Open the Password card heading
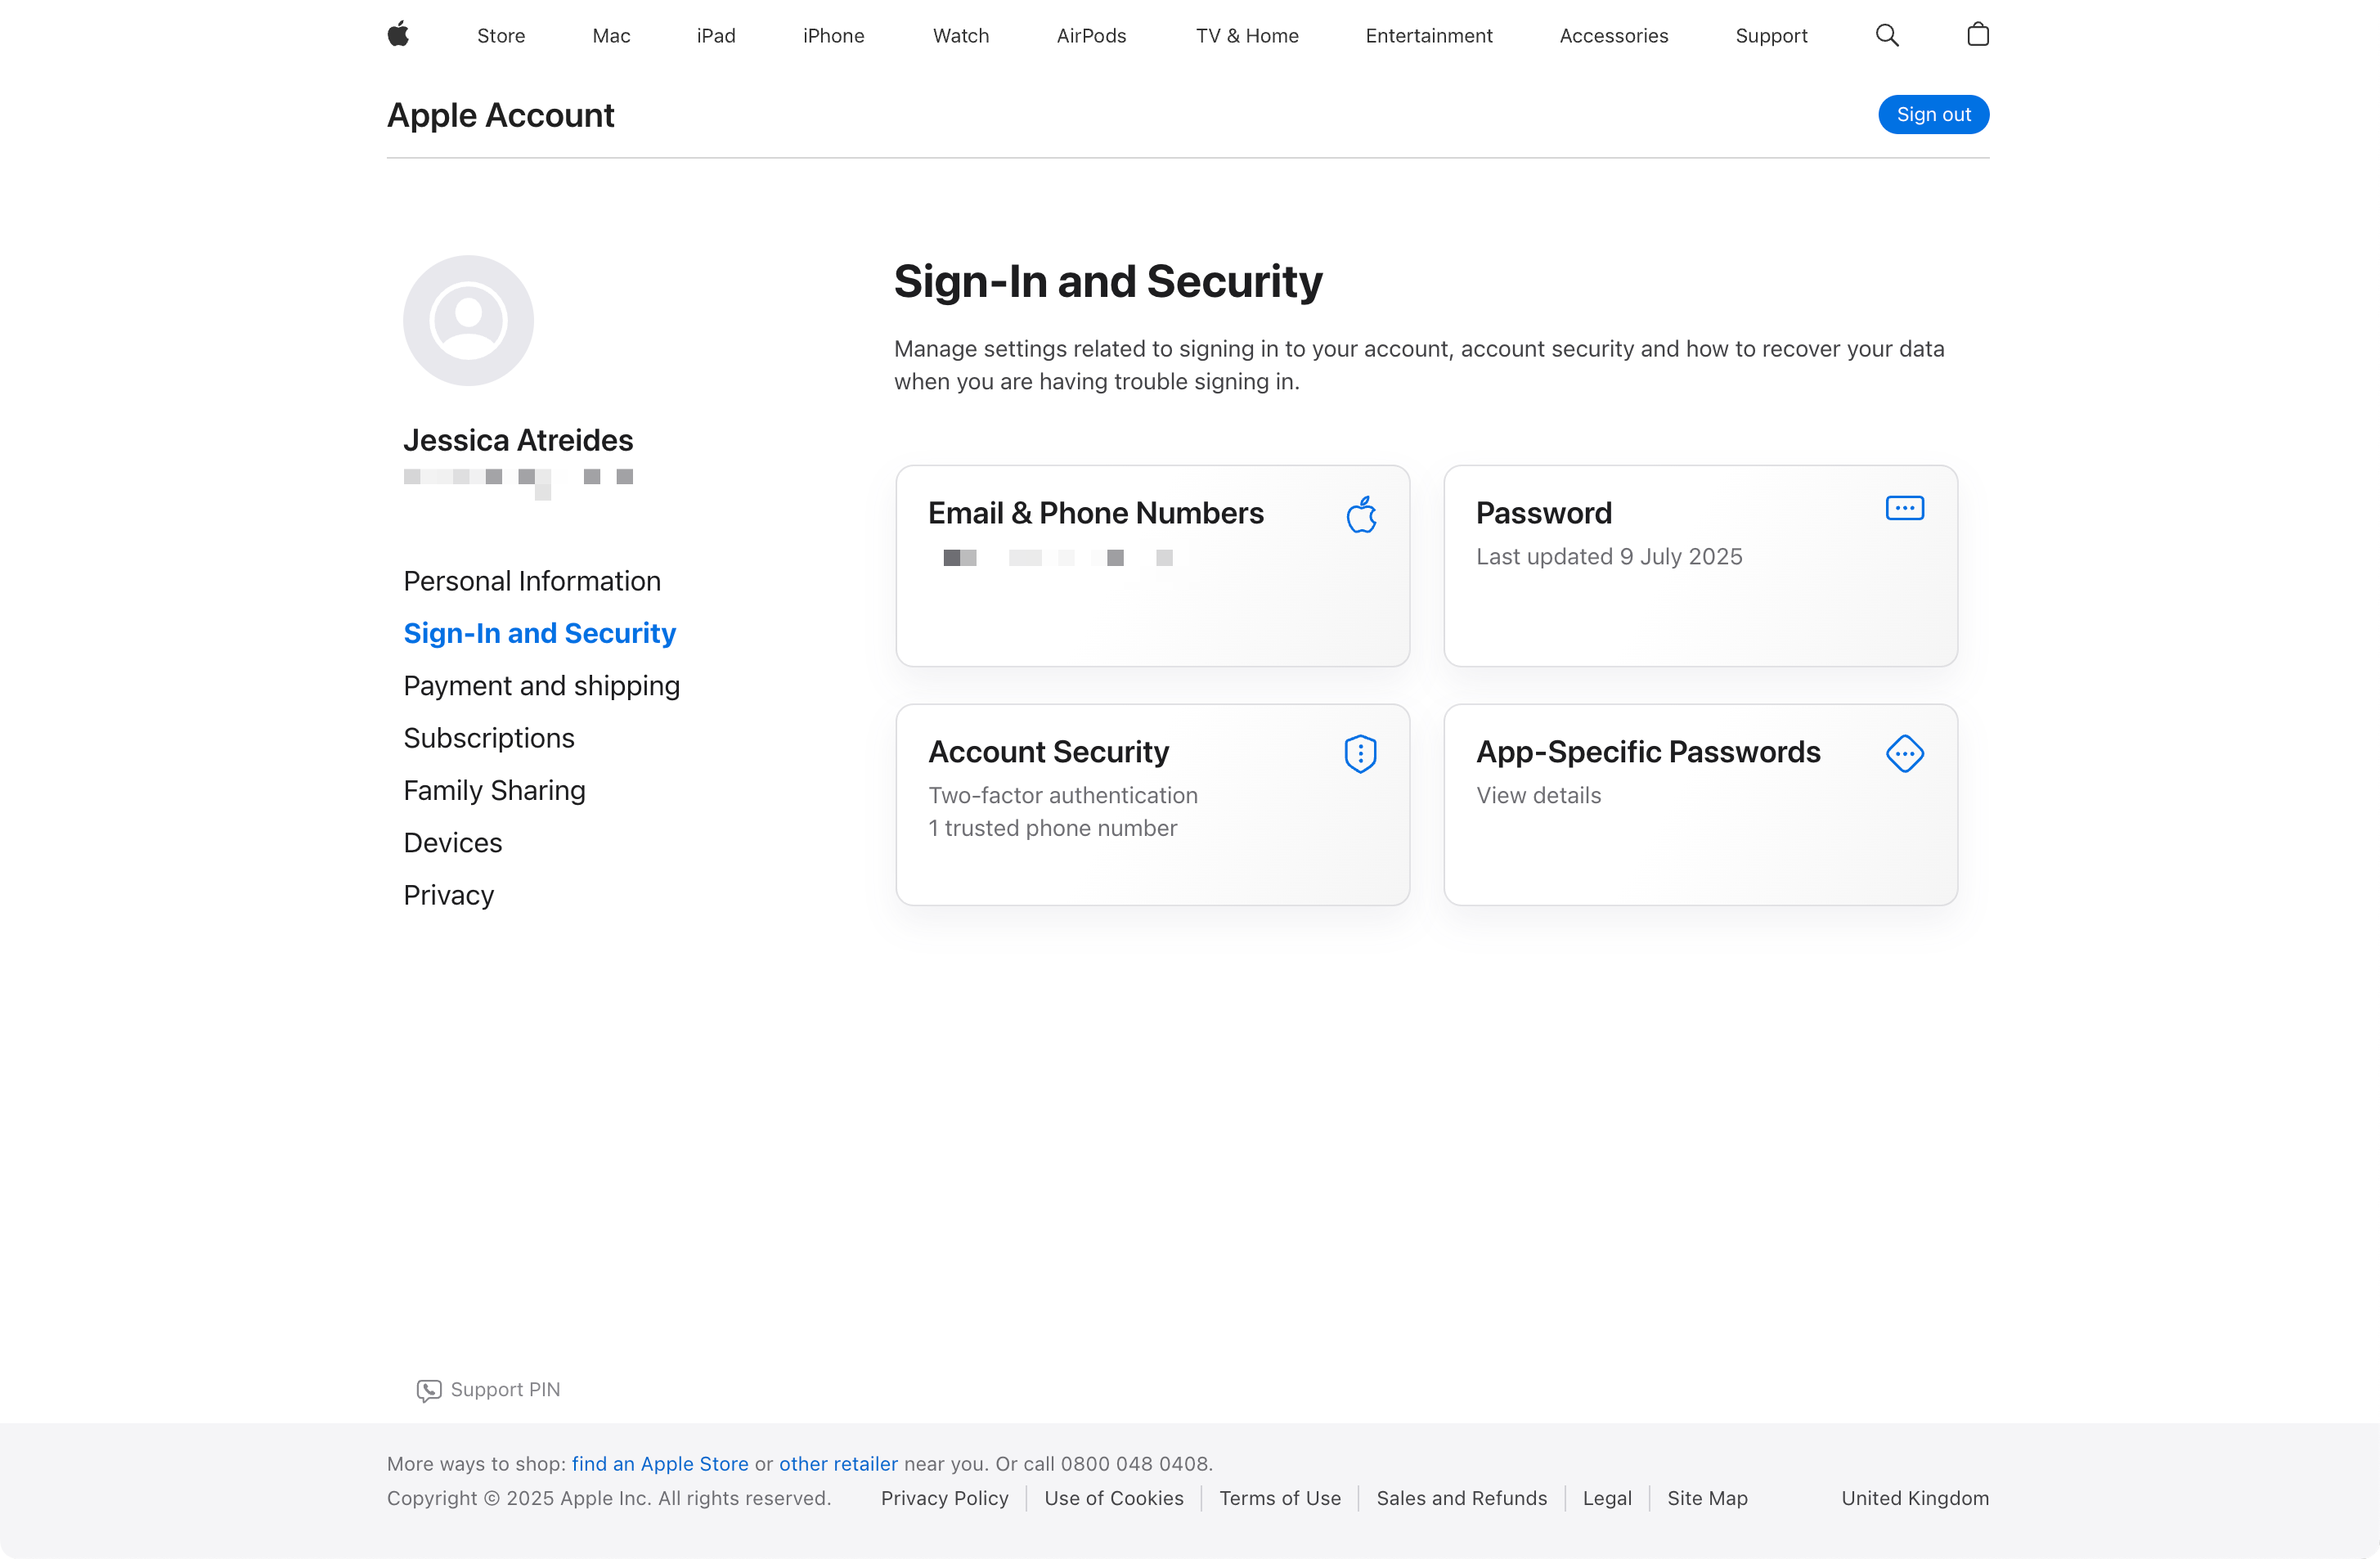 coord(1543,513)
